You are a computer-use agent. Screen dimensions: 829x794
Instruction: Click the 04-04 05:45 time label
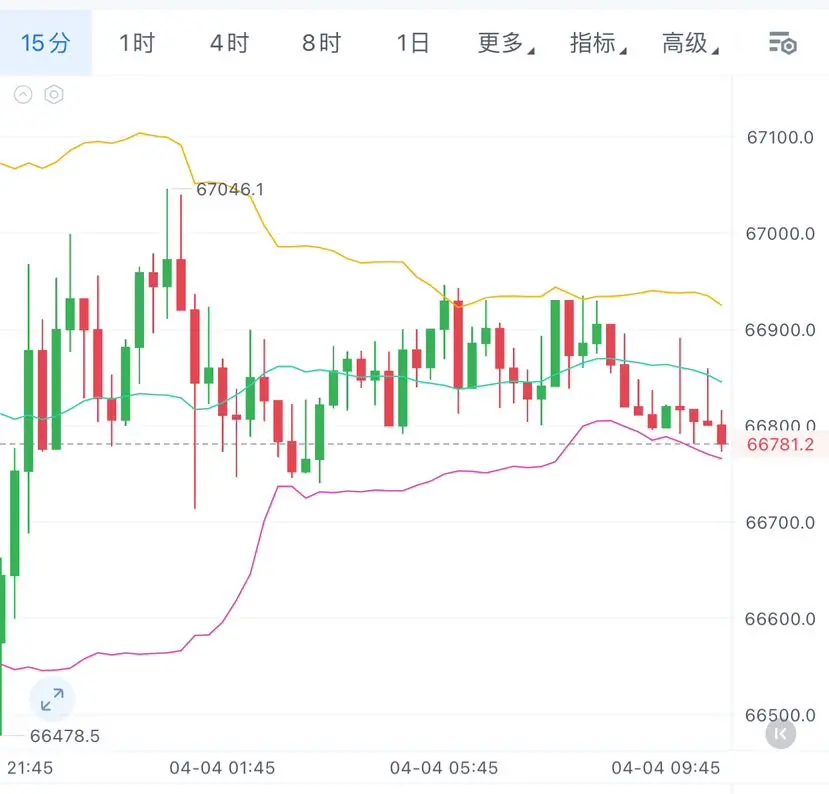(x=444, y=768)
